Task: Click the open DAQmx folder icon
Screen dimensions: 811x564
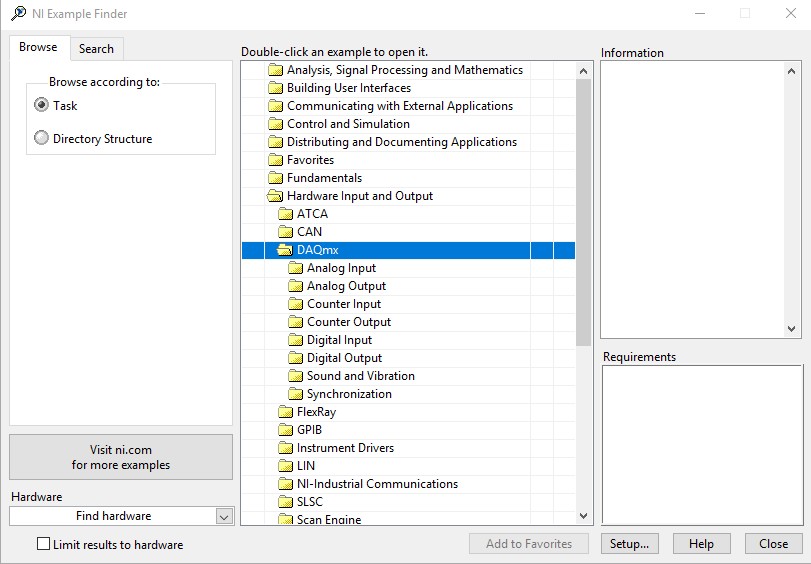Action: [x=284, y=250]
